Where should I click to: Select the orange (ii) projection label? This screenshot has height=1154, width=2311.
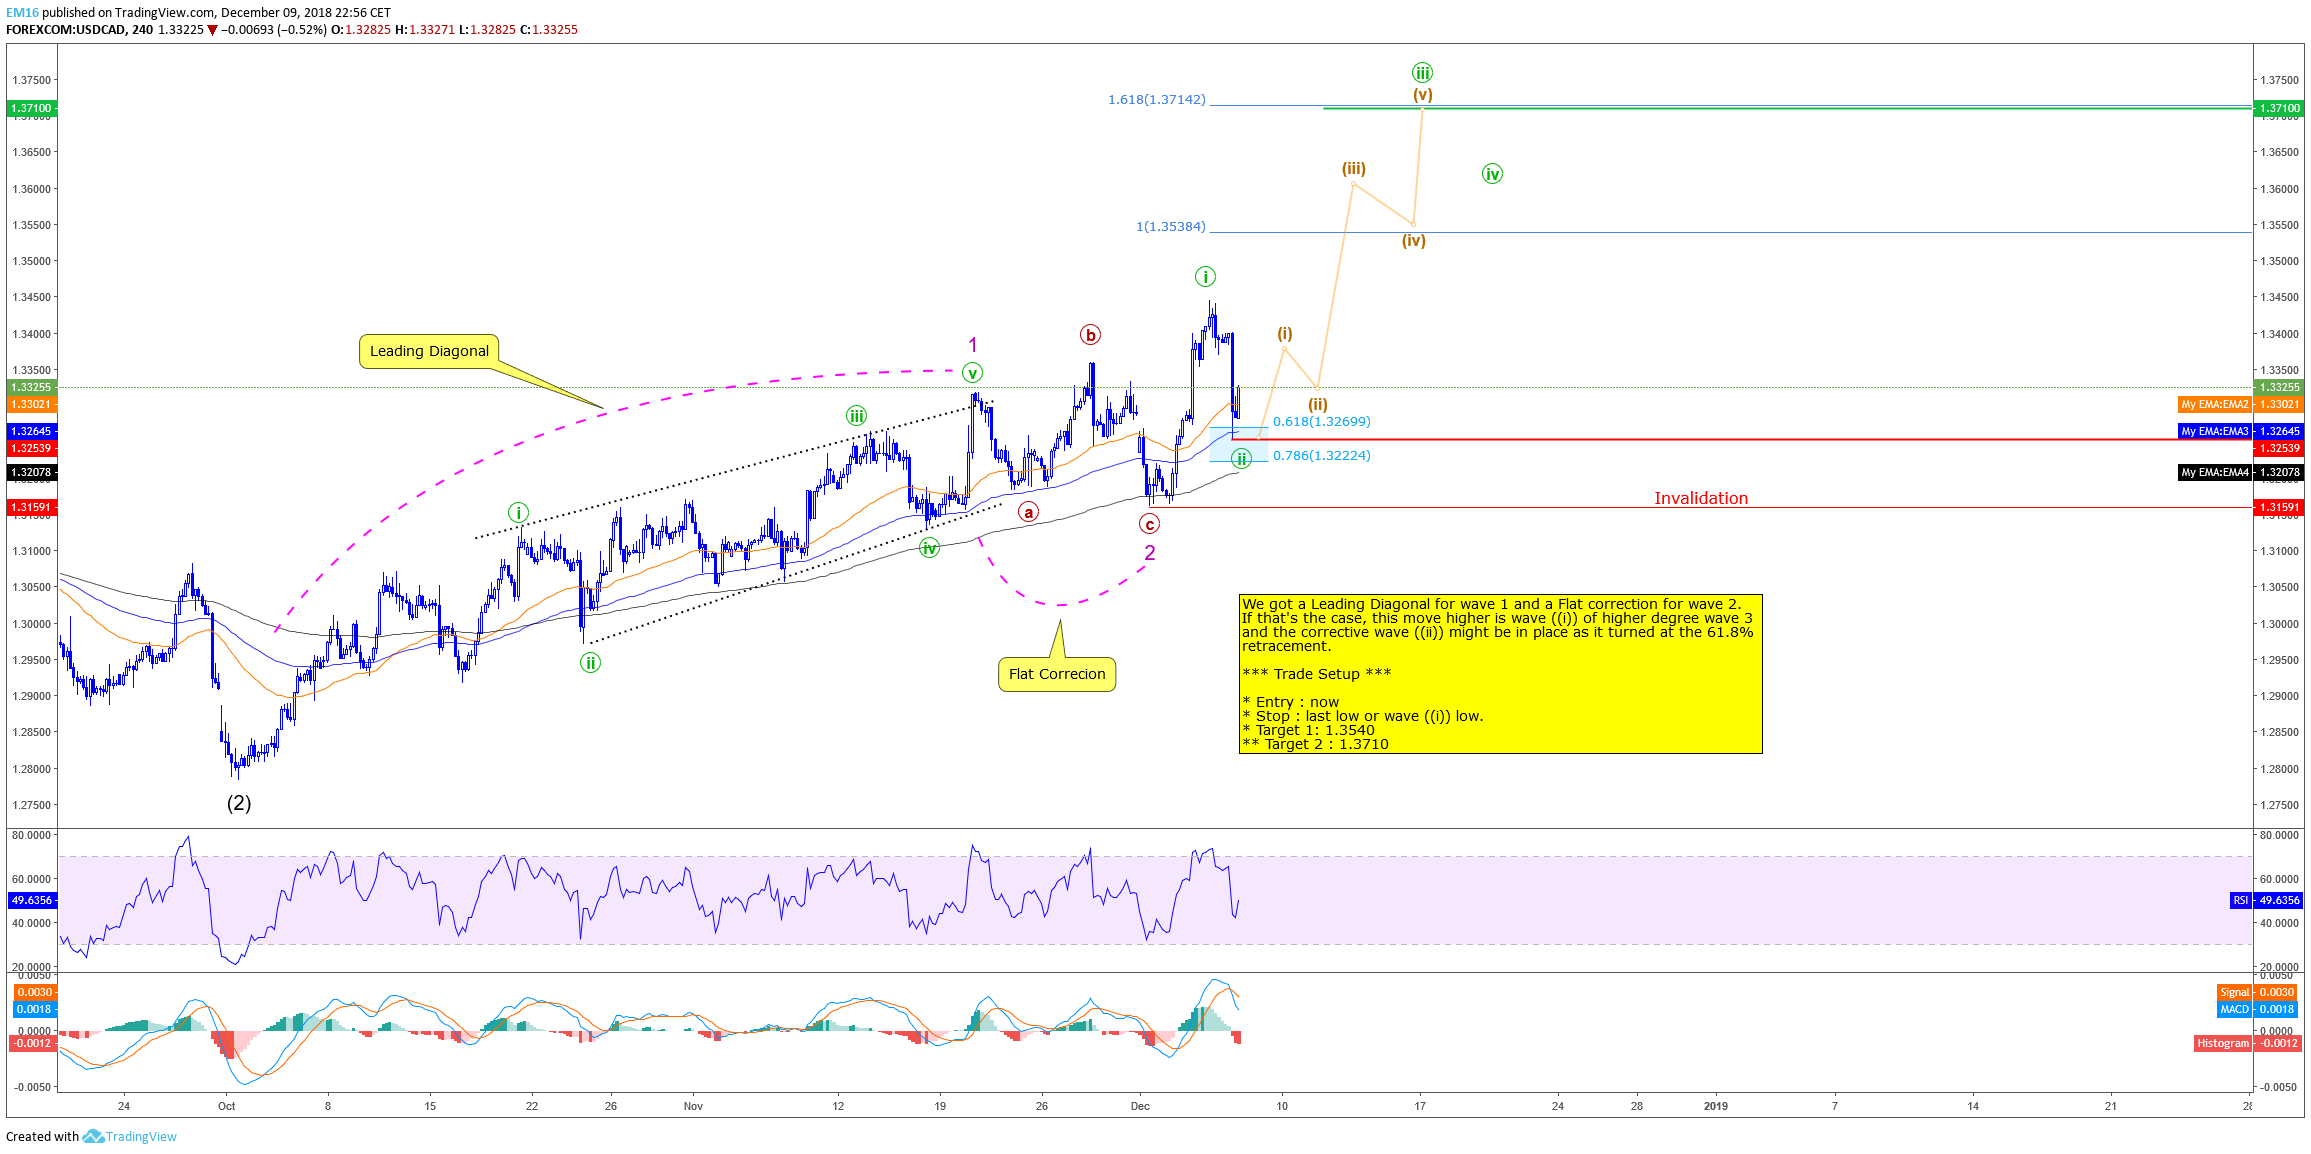[1318, 405]
